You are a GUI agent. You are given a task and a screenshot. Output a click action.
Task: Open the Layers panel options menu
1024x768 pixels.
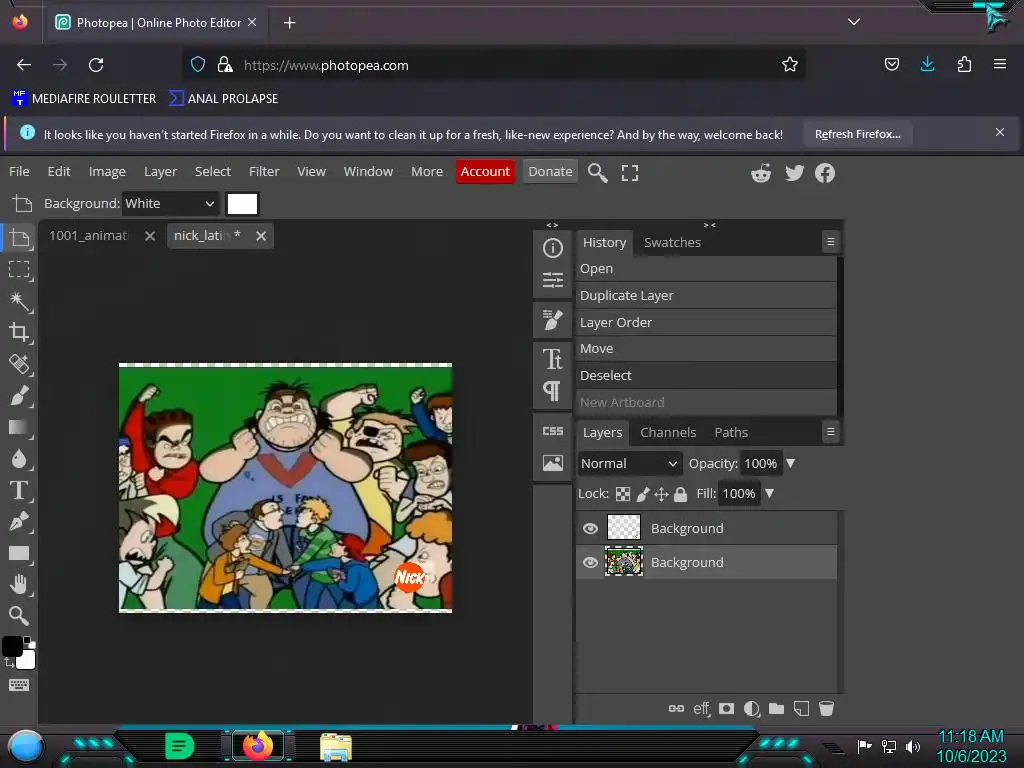tap(831, 432)
